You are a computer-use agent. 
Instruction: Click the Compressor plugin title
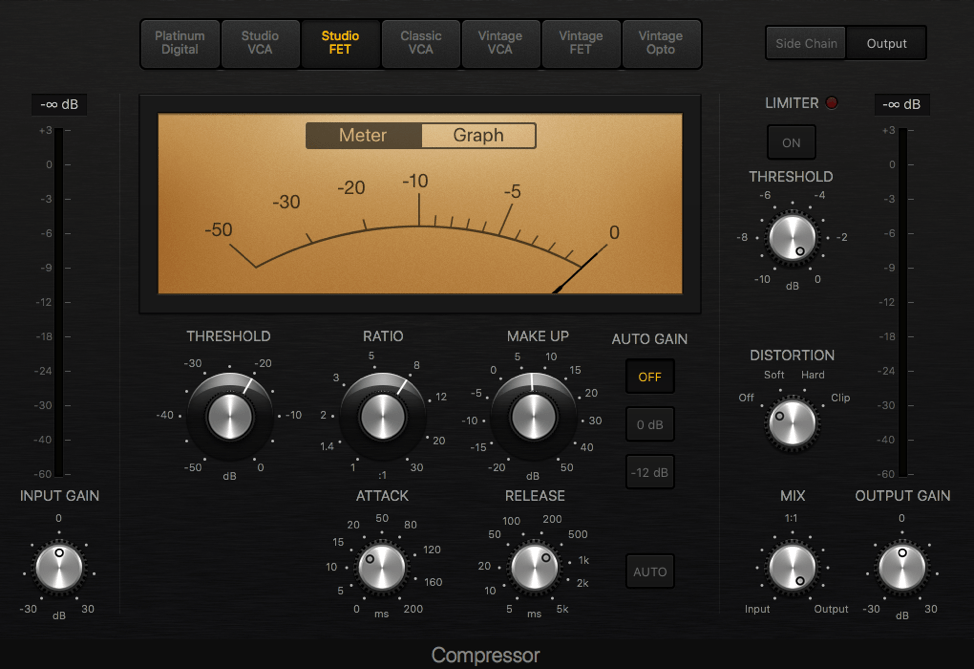(x=486, y=655)
